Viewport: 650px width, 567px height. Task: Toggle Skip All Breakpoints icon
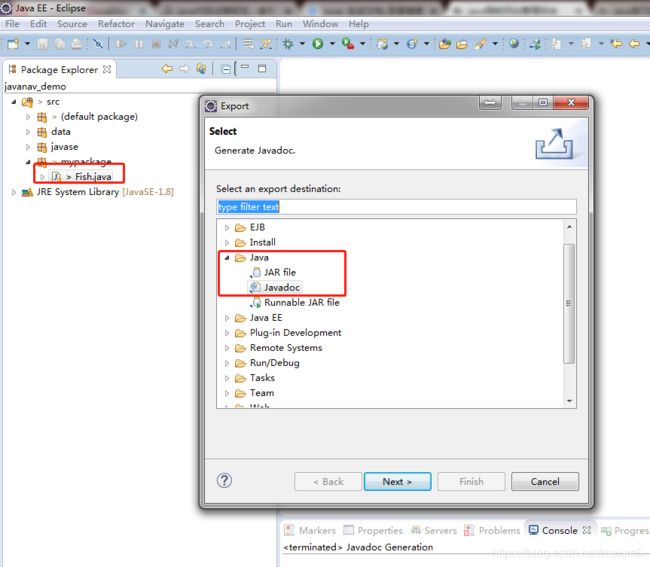coord(98,44)
